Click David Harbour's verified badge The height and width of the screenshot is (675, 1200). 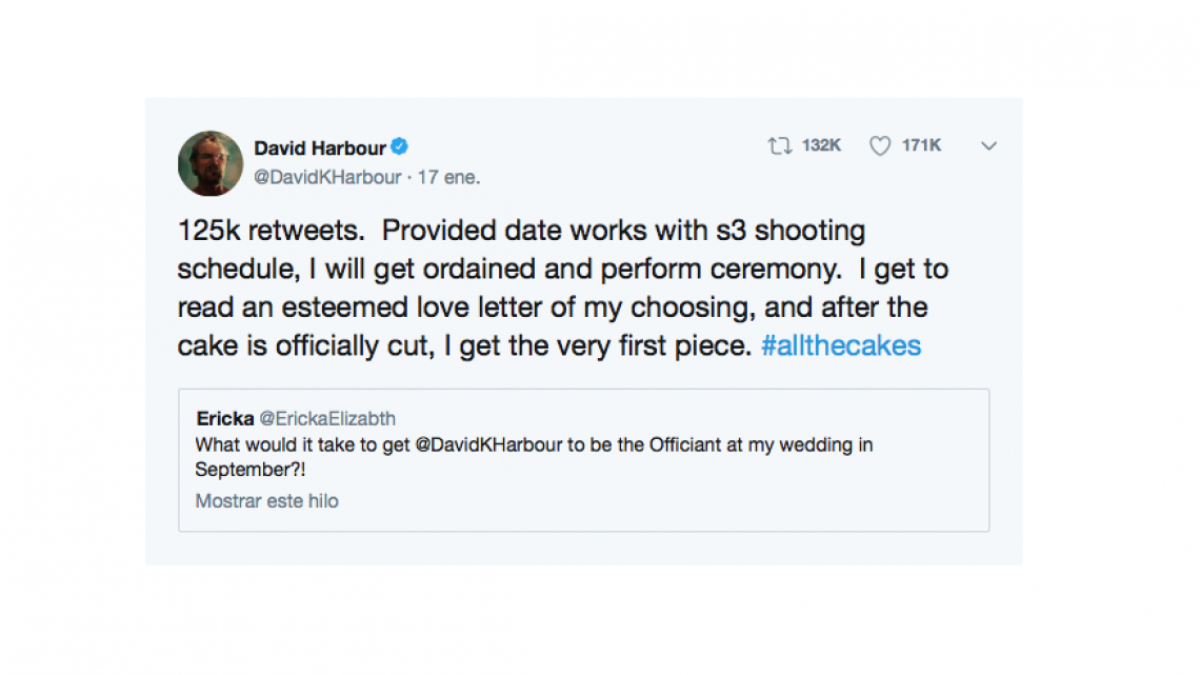click(x=399, y=147)
